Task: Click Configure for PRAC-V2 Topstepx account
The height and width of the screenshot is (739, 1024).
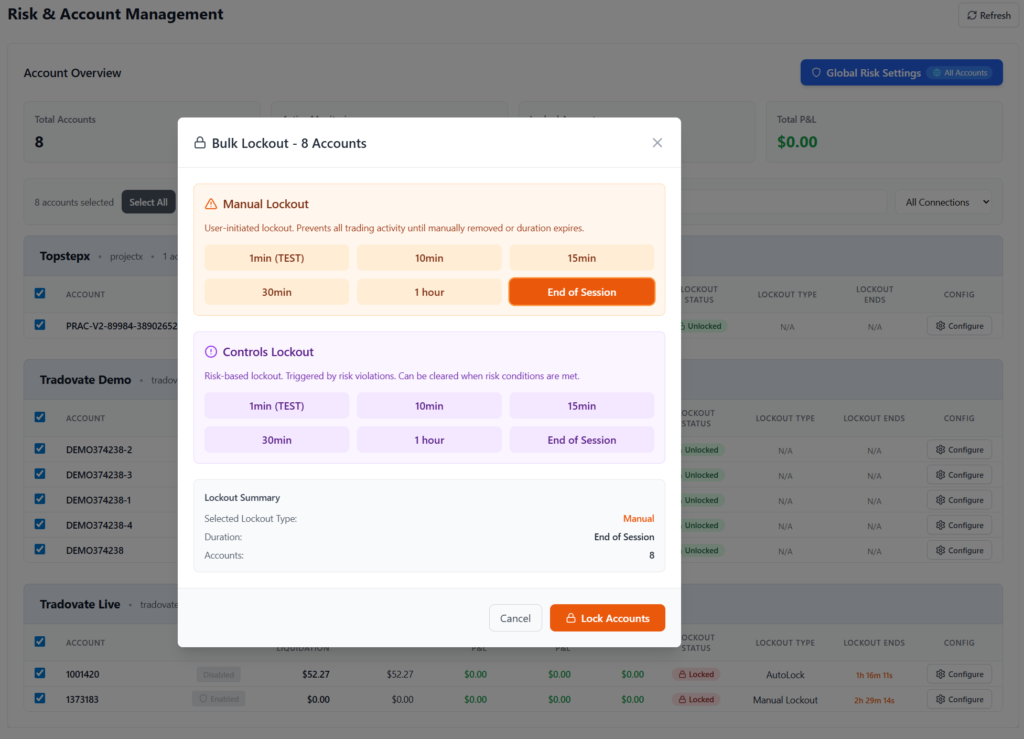Action: 959,326
